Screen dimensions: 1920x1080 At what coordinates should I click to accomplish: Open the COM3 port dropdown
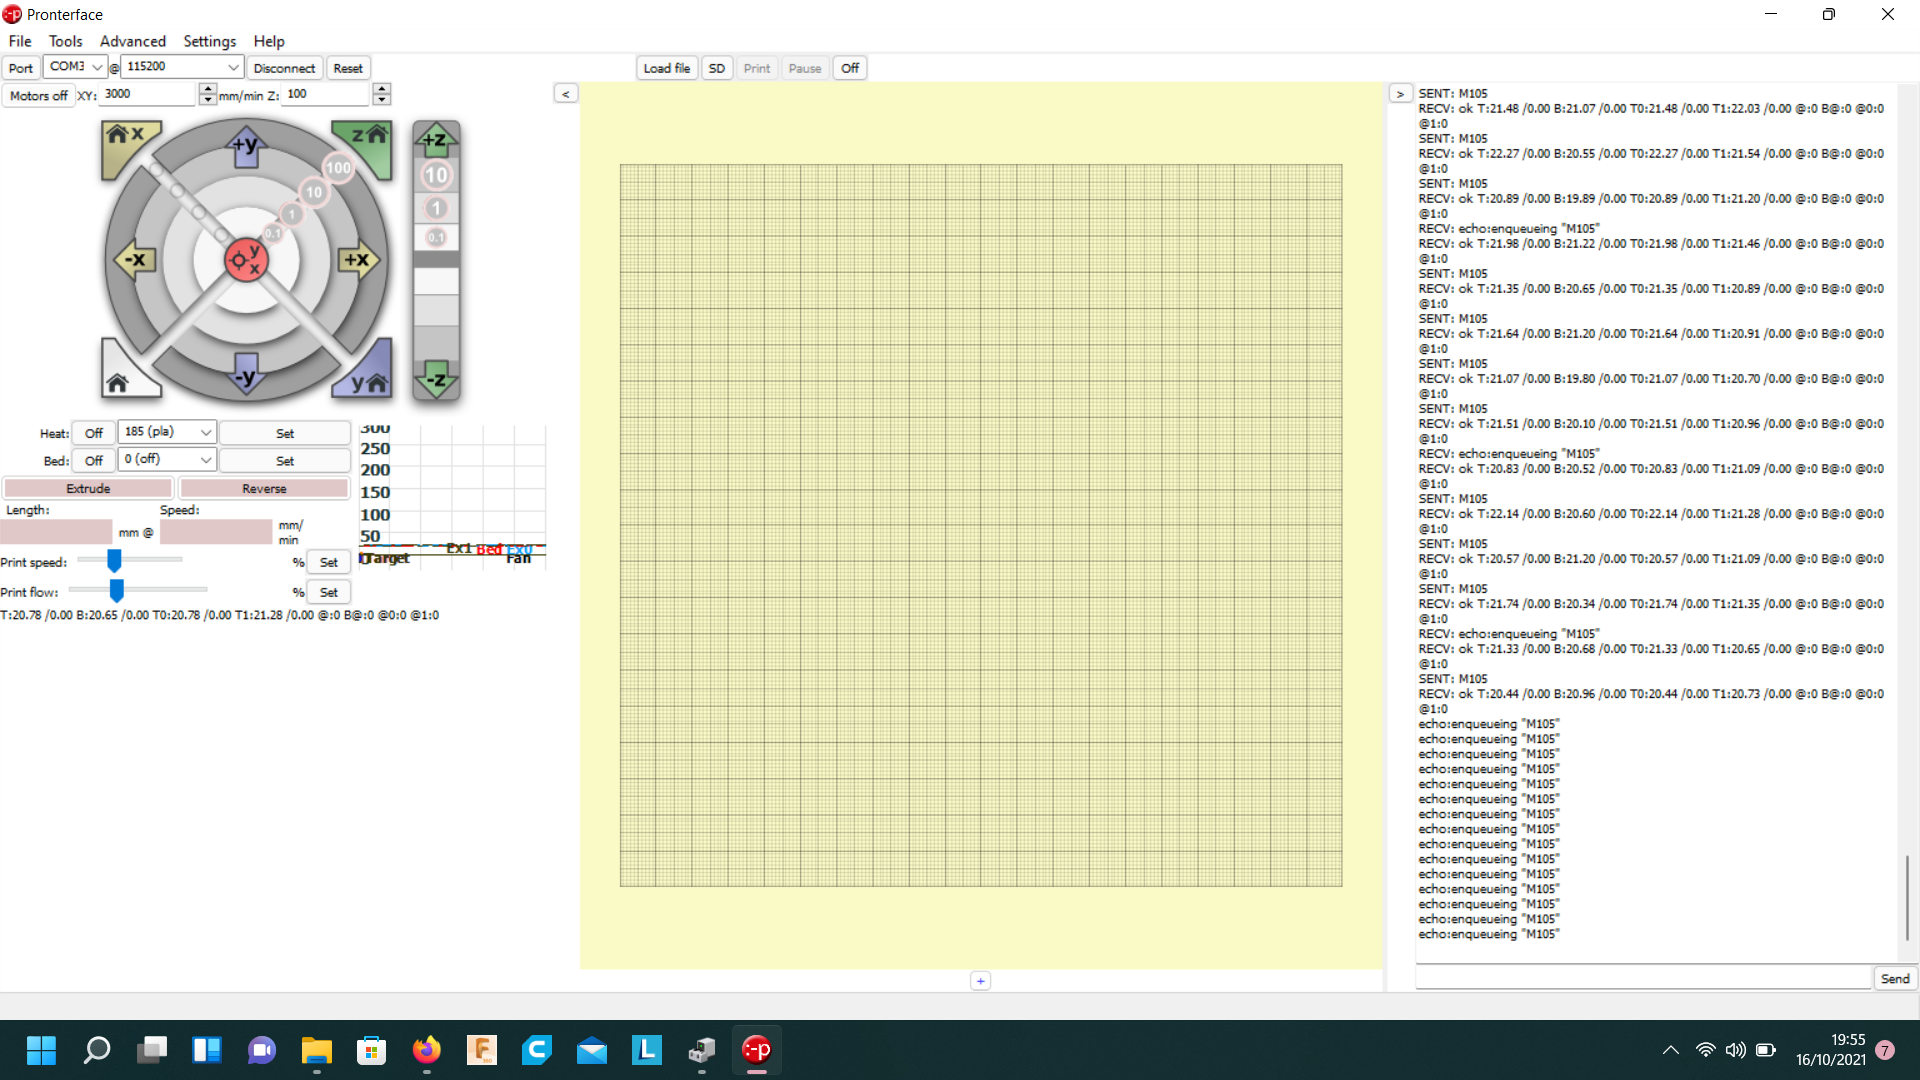76,67
